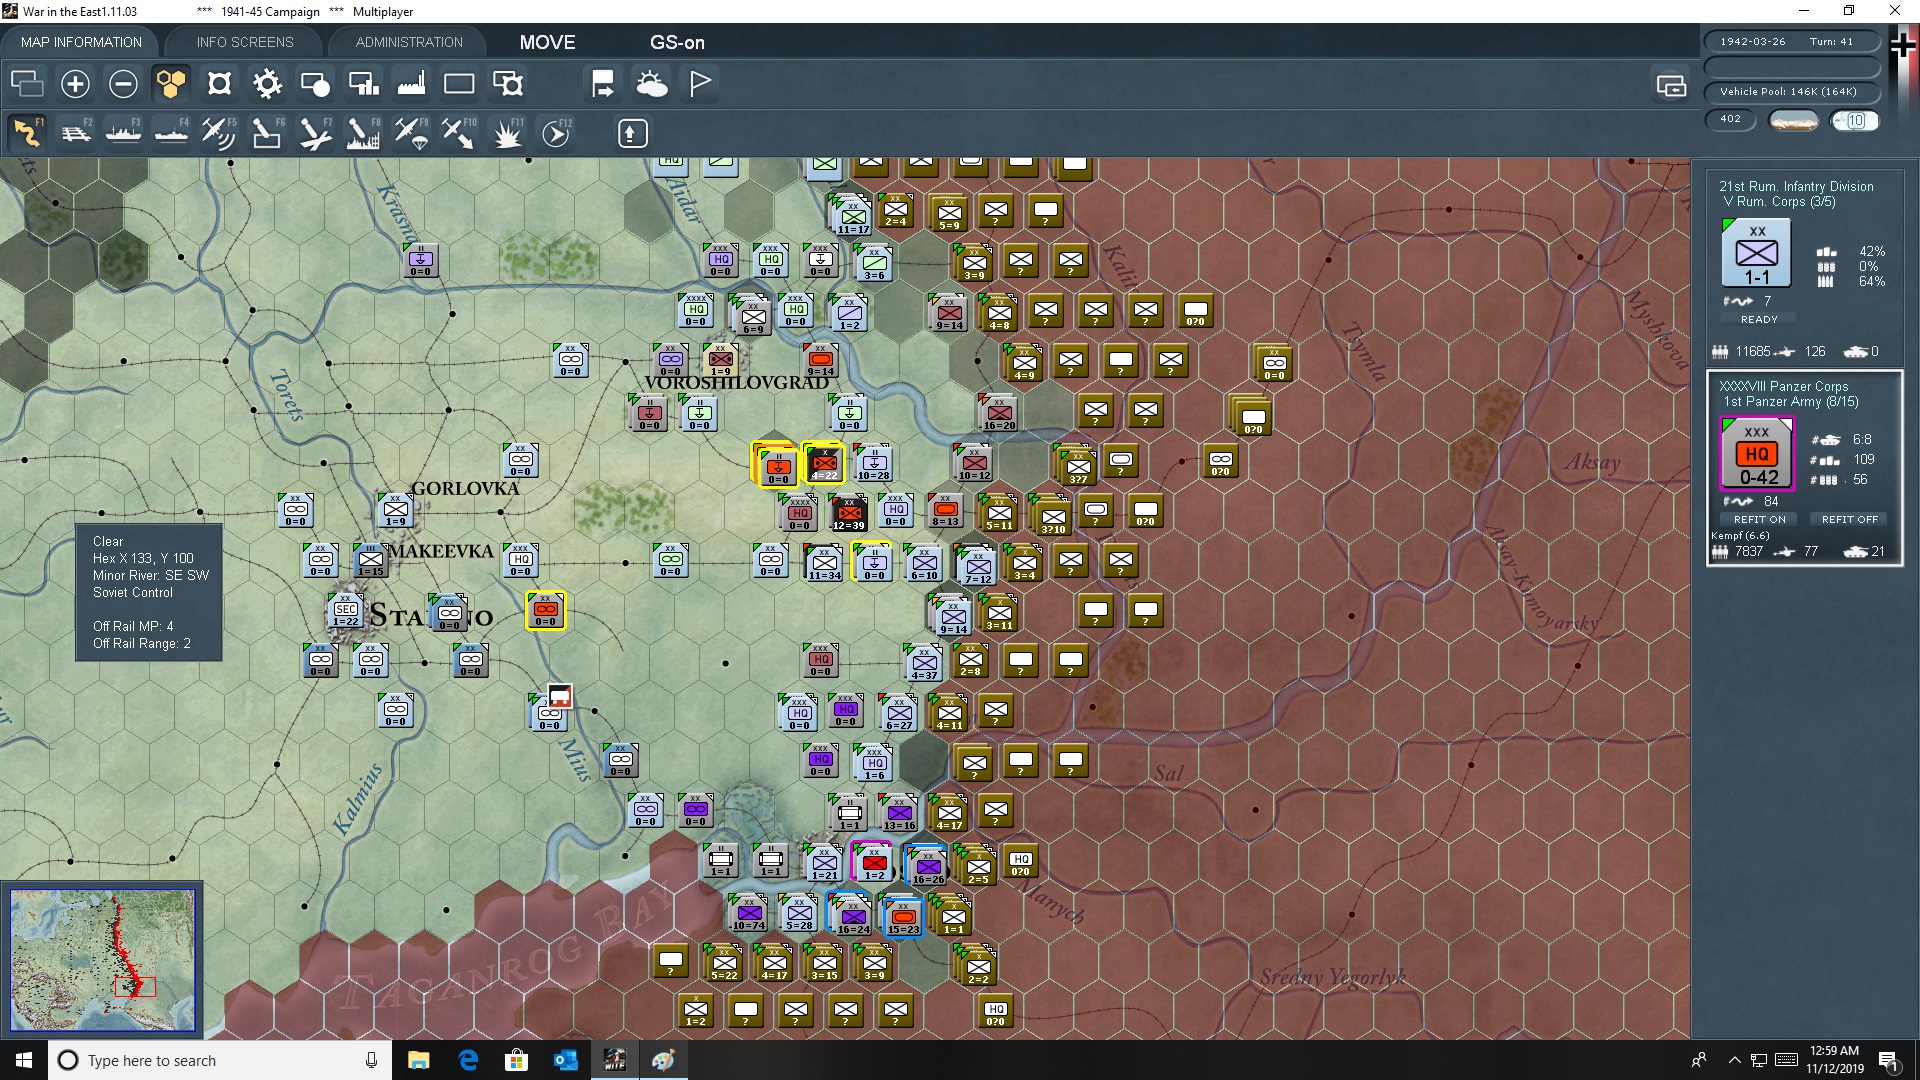Click the upload arrow box icon
The image size is (1920, 1080).
click(632, 133)
